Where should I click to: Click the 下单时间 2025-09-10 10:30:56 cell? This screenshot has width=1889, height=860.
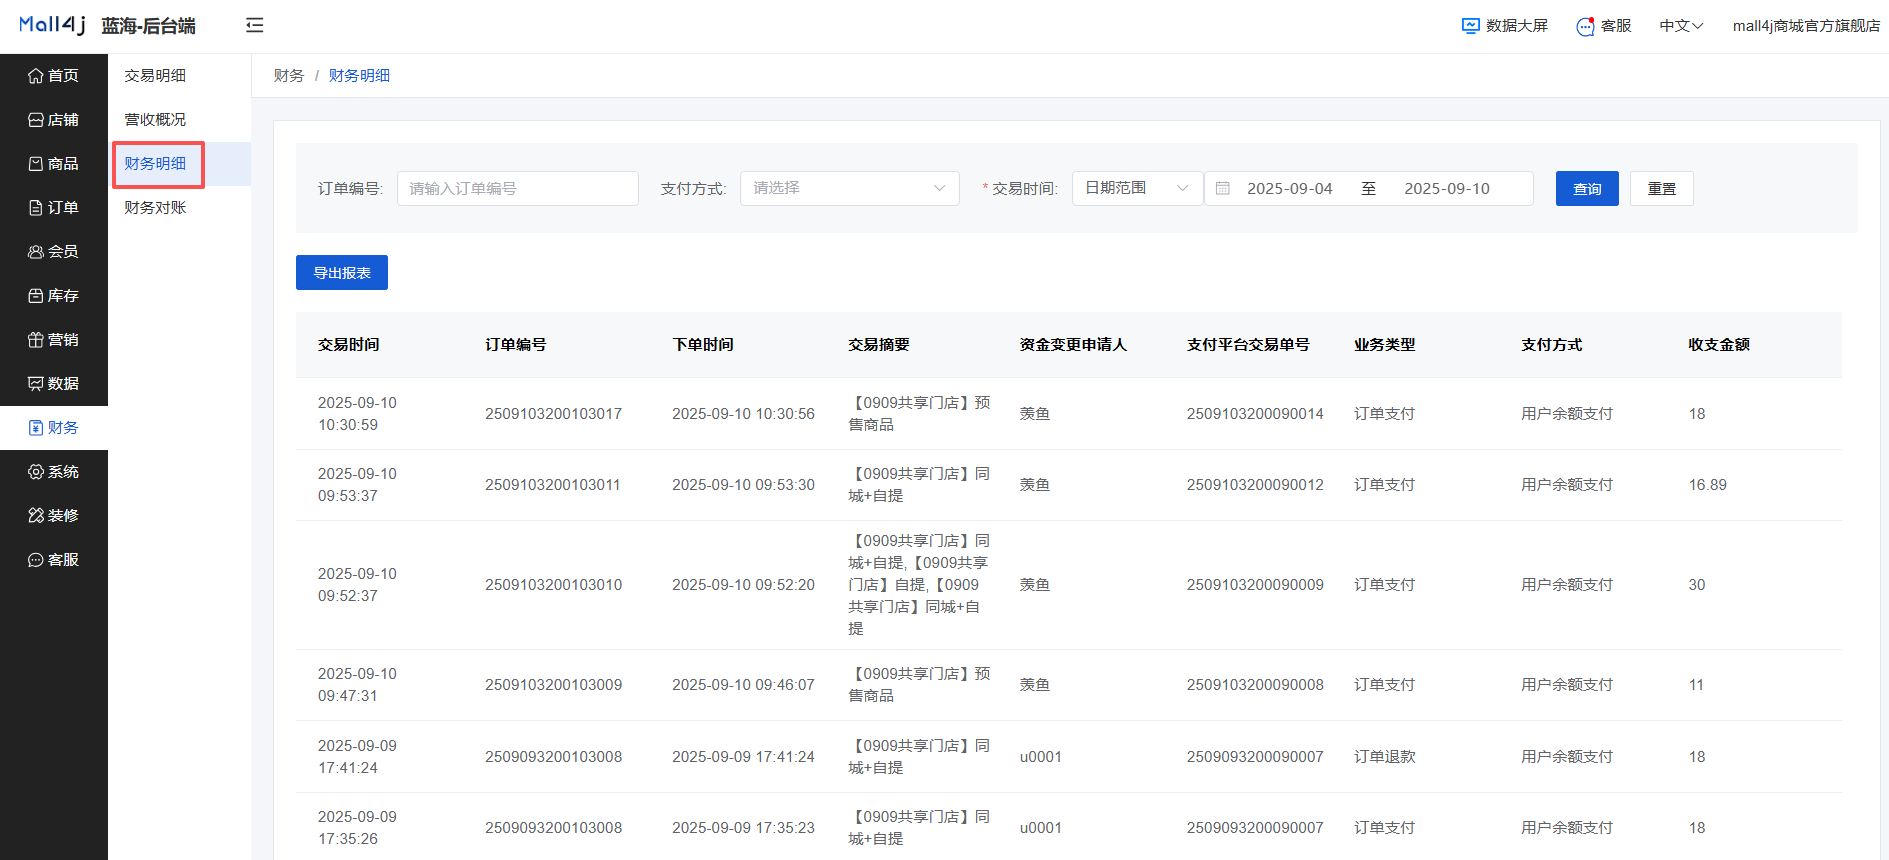pyautogui.click(x=743, y=414)
